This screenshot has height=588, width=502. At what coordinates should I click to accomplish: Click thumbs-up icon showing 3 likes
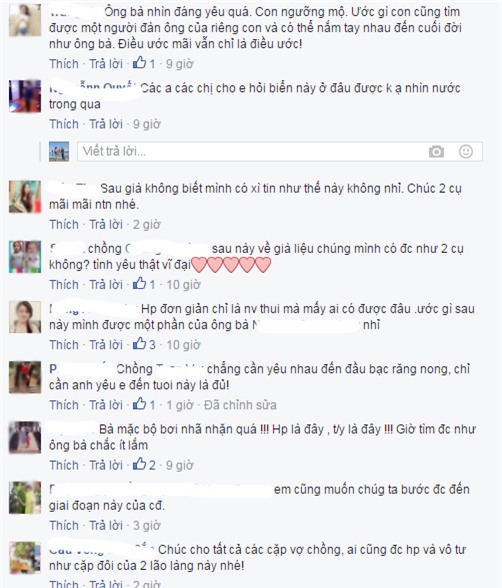click(x=139, y=344)
